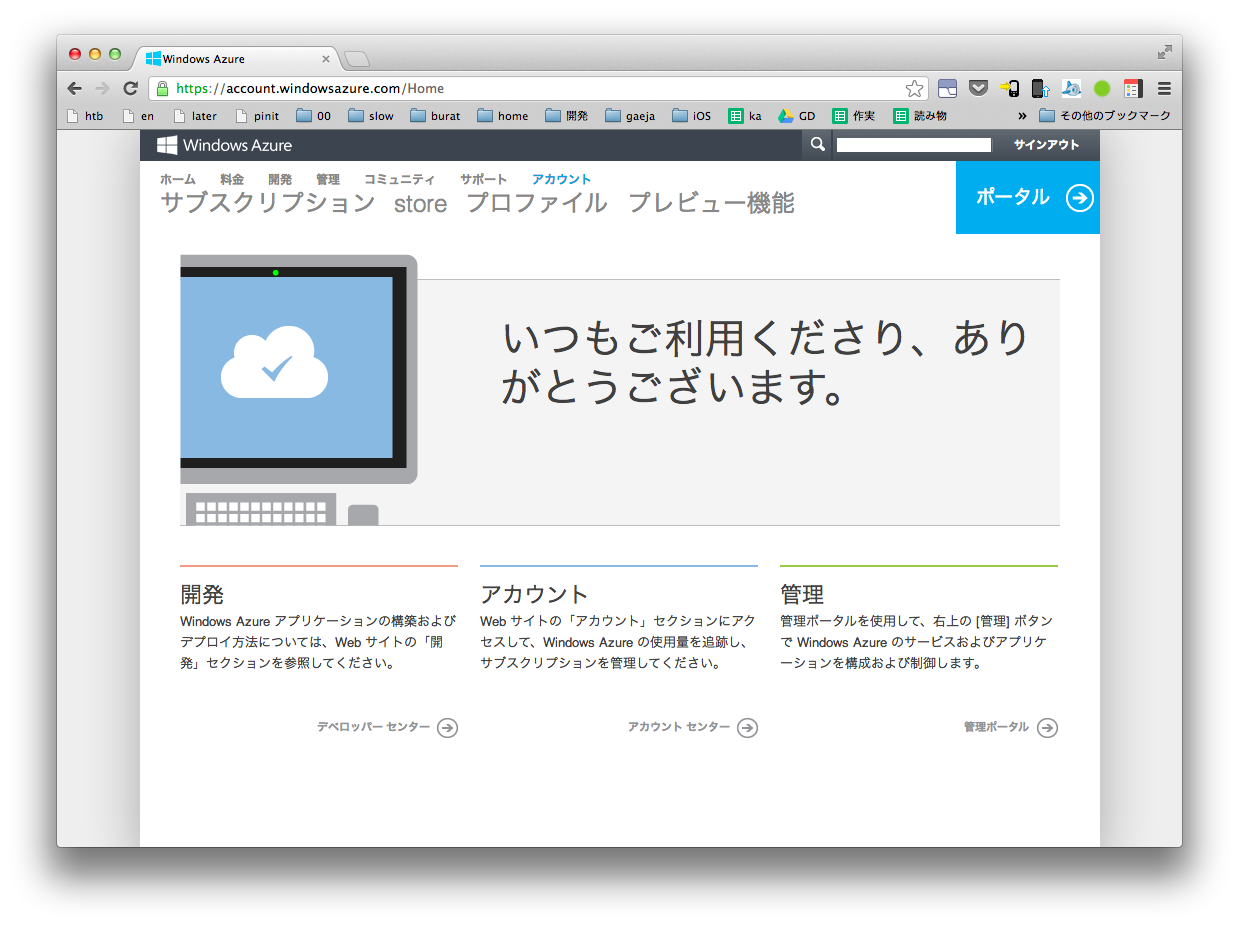
Task: Click into the Azure header search field
Action: point(913,145)
